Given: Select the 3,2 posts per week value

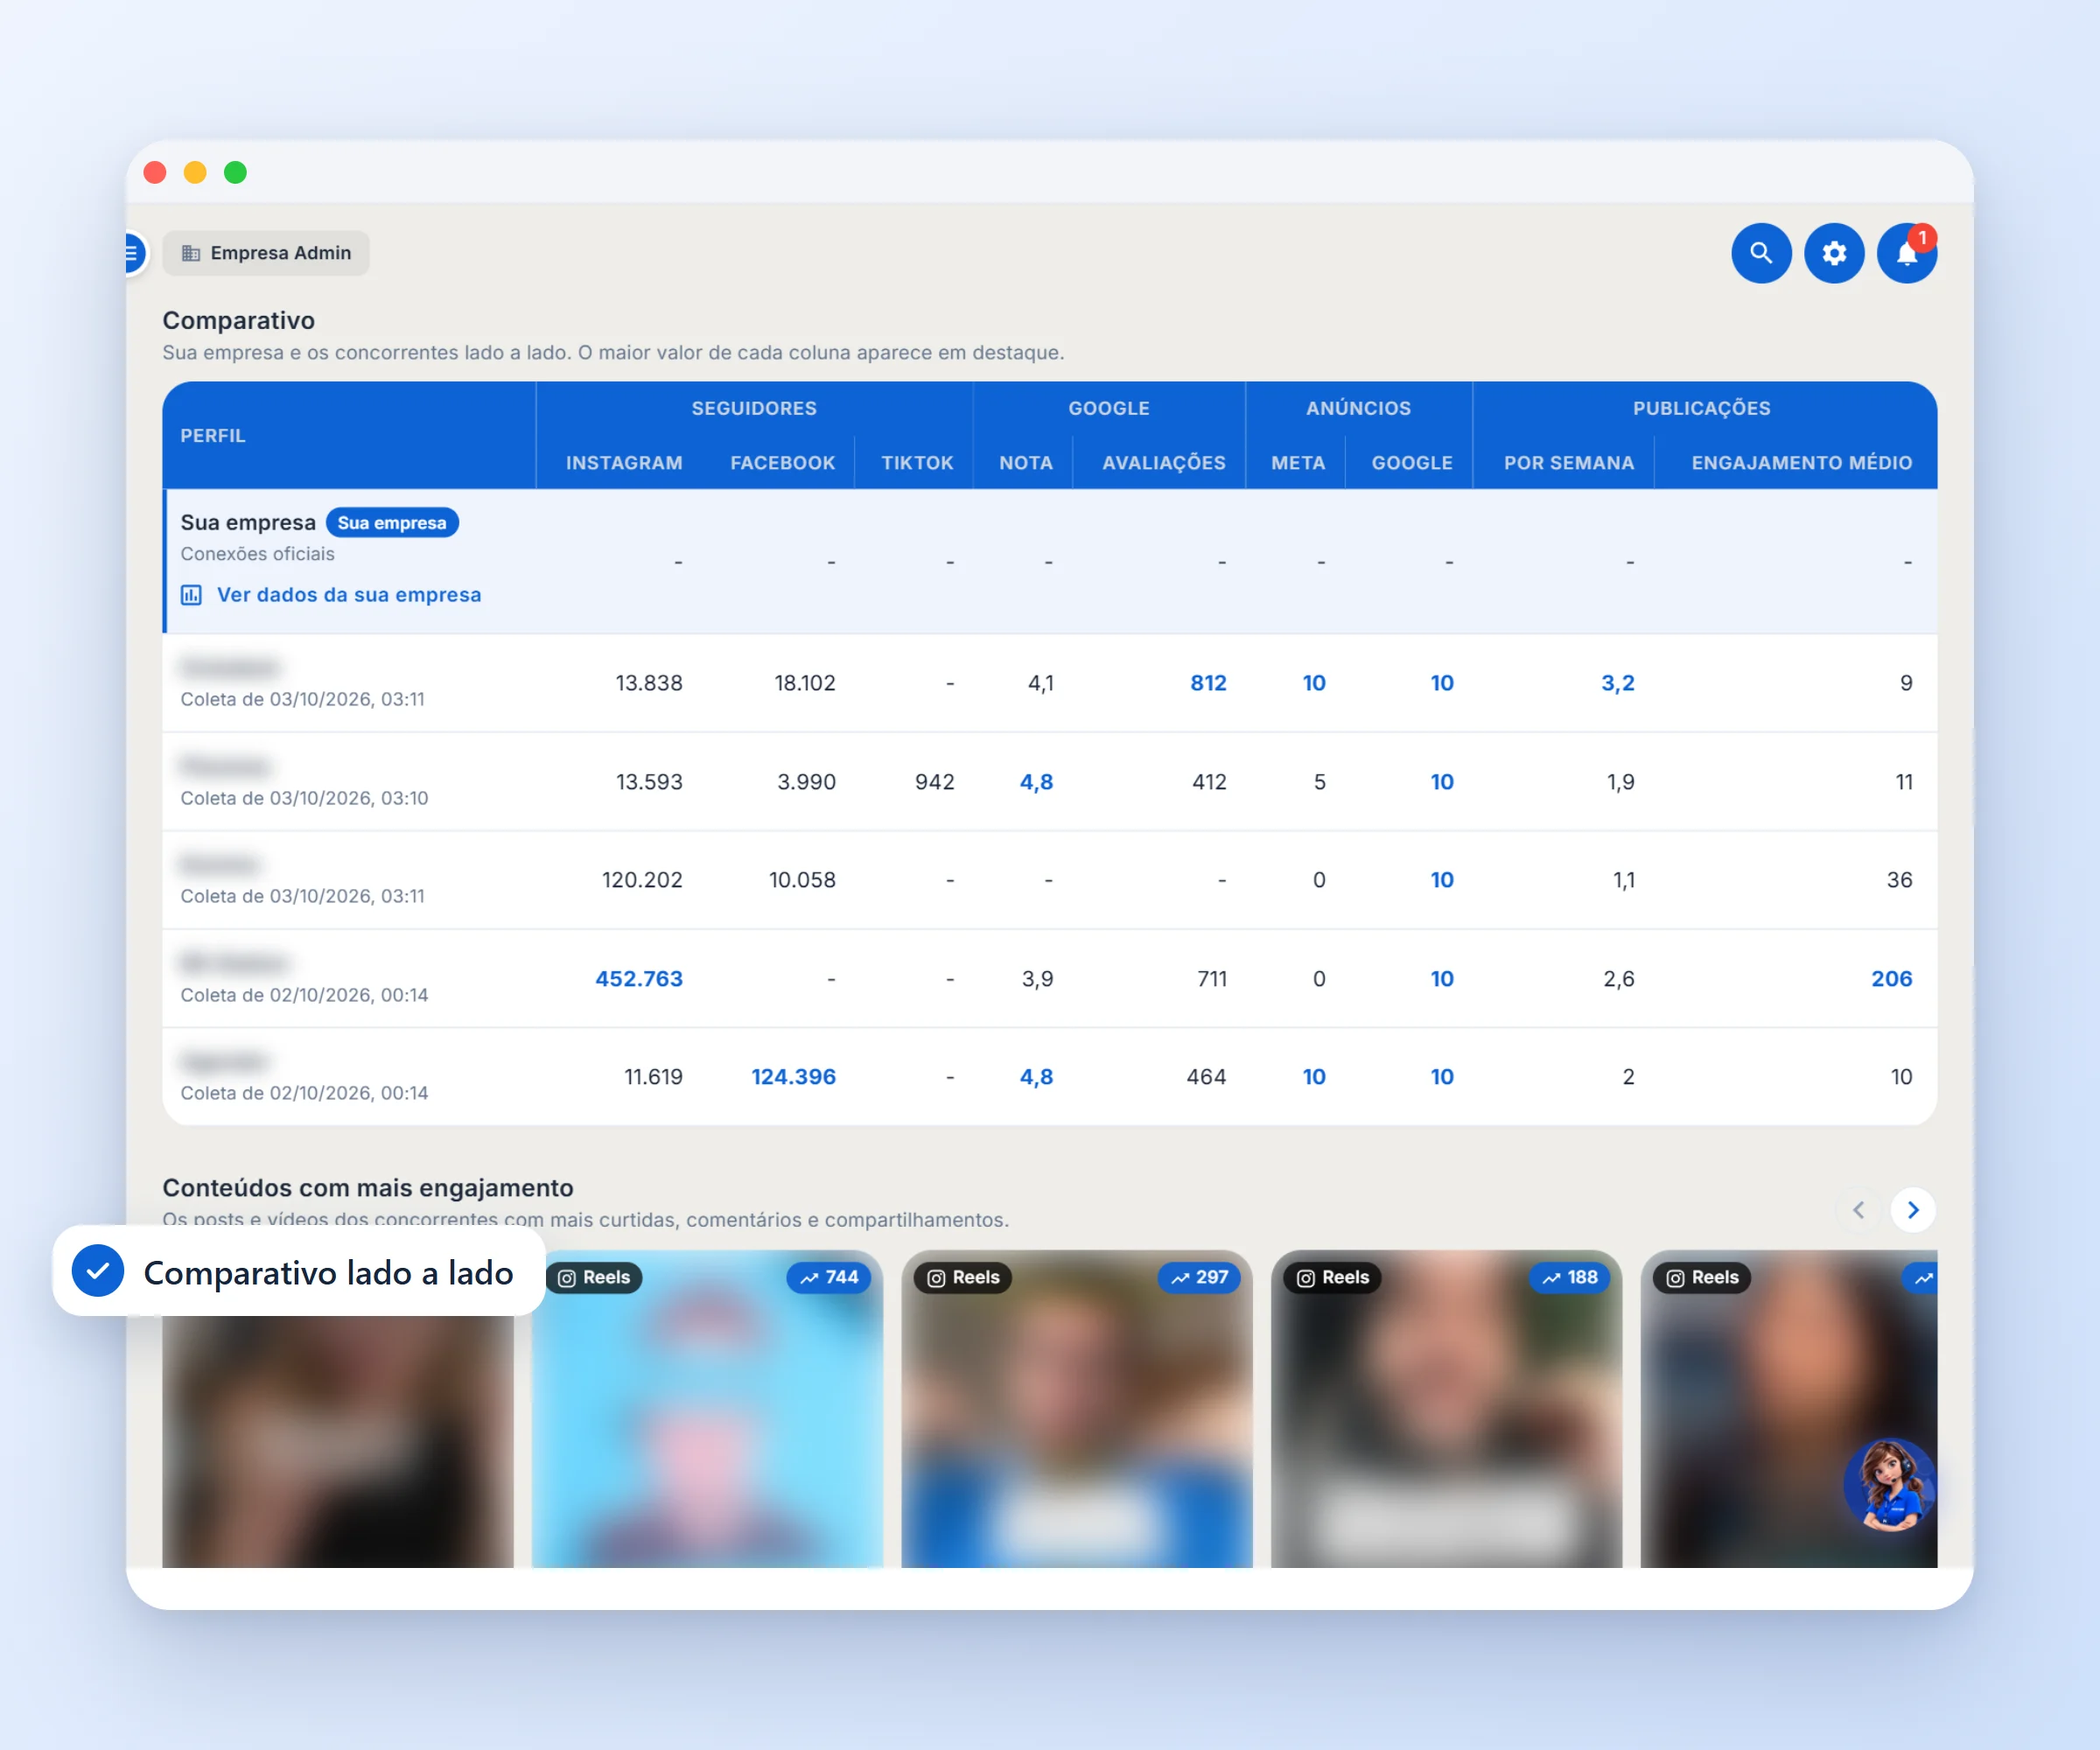Looking at the screenshot, I should 1617,683.
